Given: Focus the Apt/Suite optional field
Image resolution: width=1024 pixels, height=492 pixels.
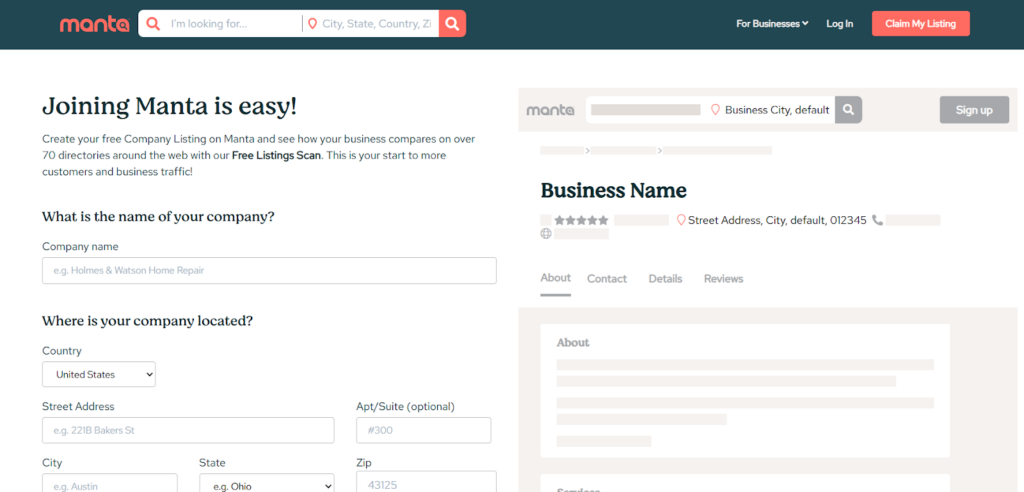Looking at the screenshot, I should (x=424, y=431).
